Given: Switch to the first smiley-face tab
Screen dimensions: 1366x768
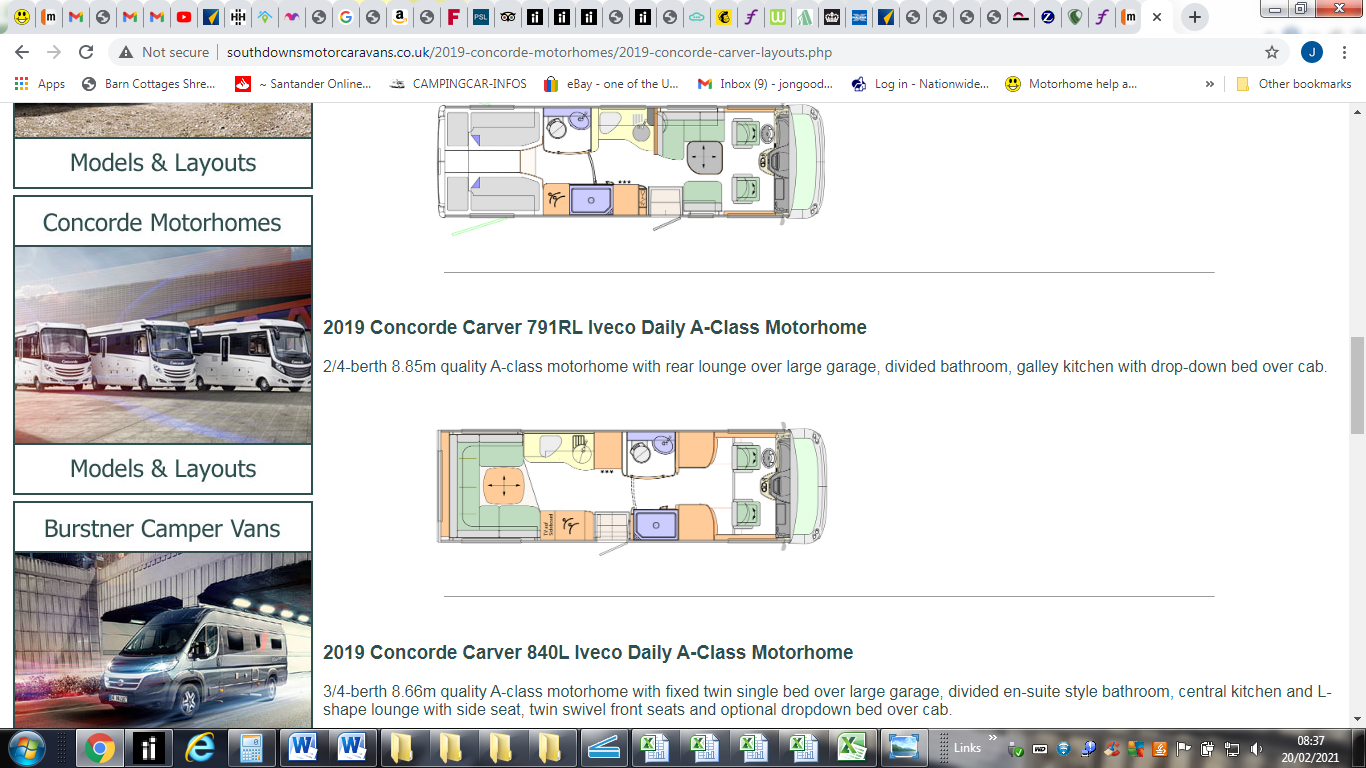Looking at the screenshot, I should [x=21, y=17].
